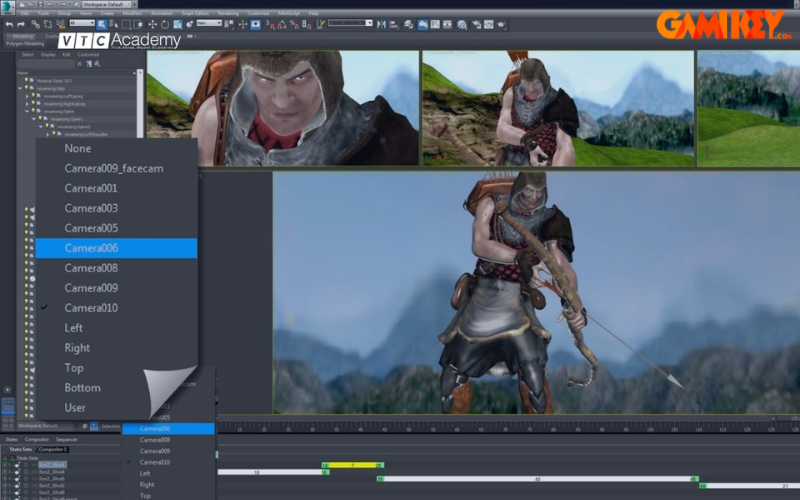This screenshot has height=500, width=800.
Task: Click the yellow shot bar in the timeline
Action: (x=353, y=465)
